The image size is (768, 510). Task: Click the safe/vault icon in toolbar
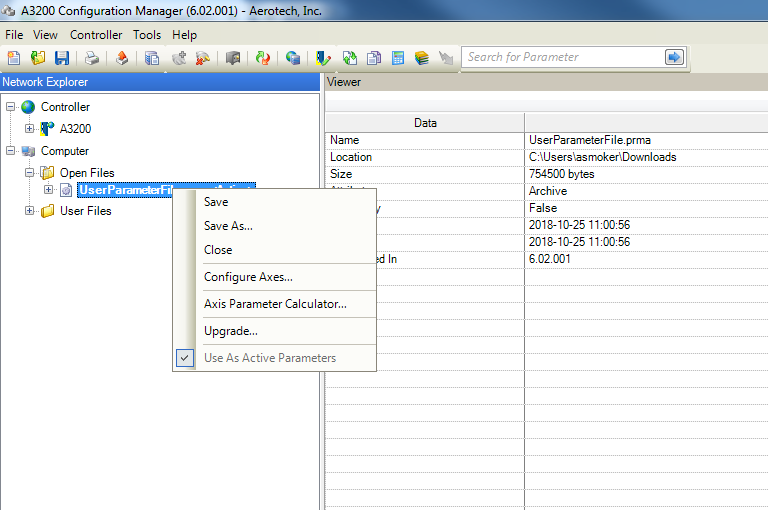click(x=233, y=58)
